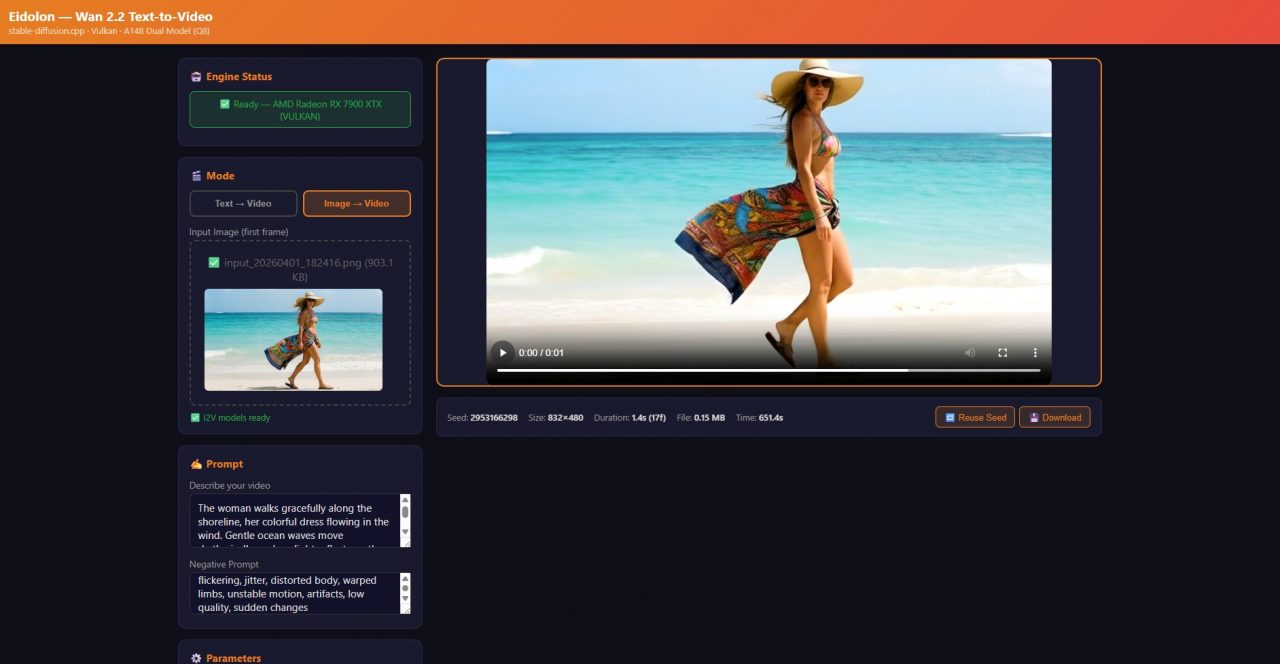Click the Download button's disk icon
Image resolution: width=1280 pixels, height=664 pixels.
(x=1037, y=417)
